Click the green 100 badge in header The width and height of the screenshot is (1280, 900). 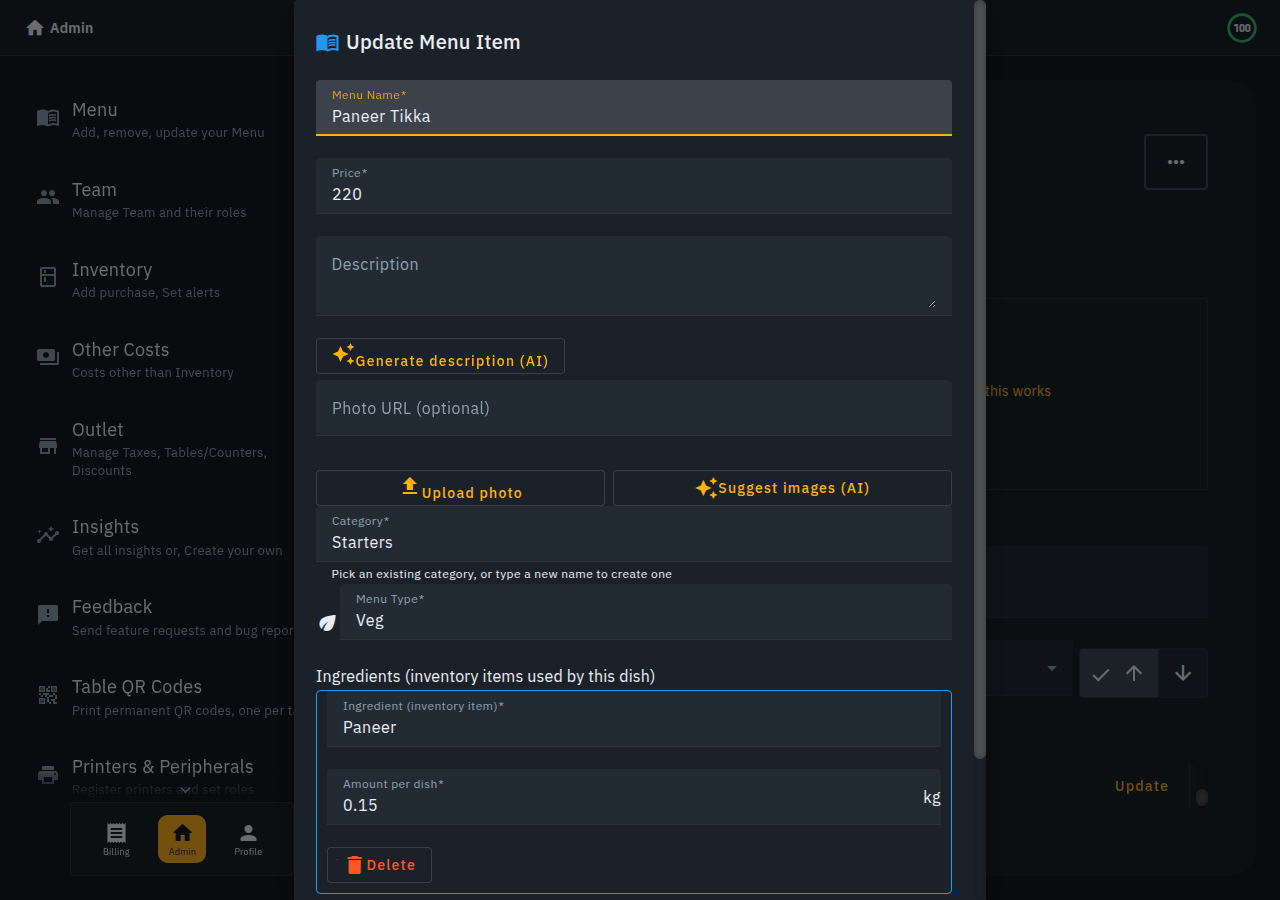click(x=1242, y=28)
